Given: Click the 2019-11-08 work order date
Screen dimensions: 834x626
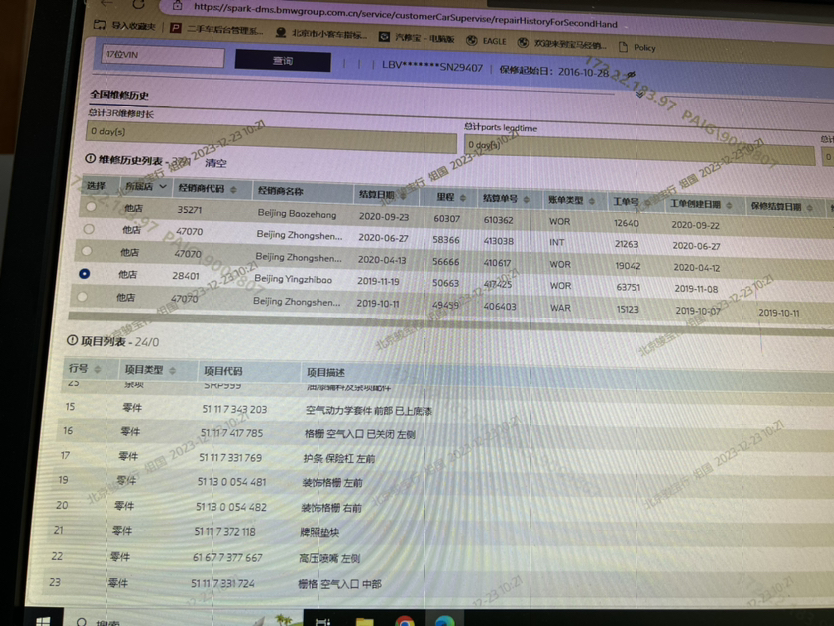Looking at the screenshot, I should pyautogui.click(x=696, y=289).
